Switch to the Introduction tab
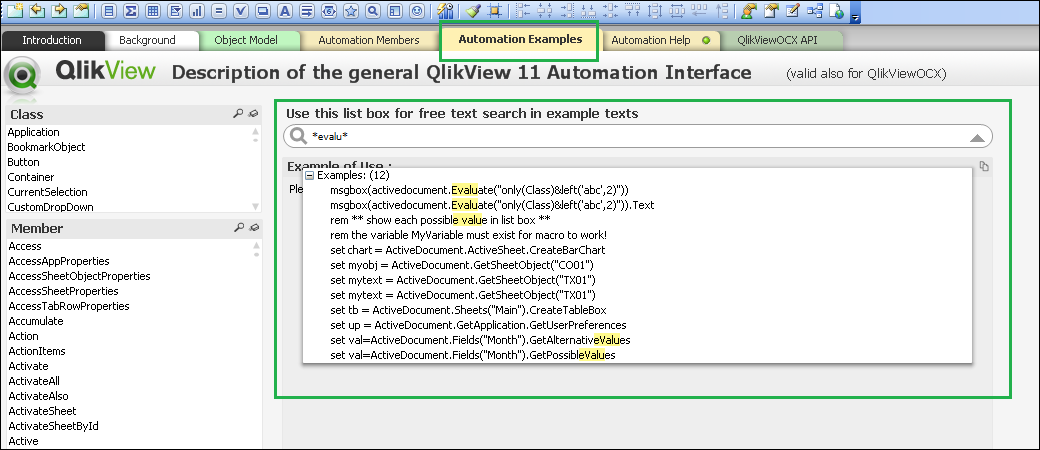This screenshot has width=1040, height=450. pos(52,40)
